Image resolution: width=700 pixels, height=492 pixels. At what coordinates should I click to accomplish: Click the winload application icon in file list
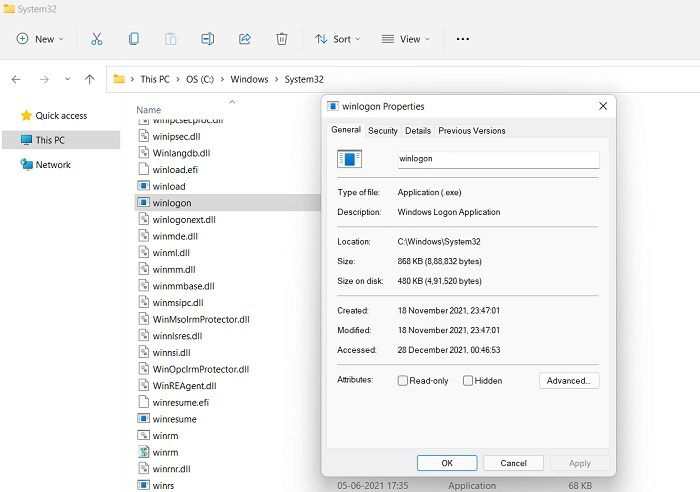(x=143, y=186)
